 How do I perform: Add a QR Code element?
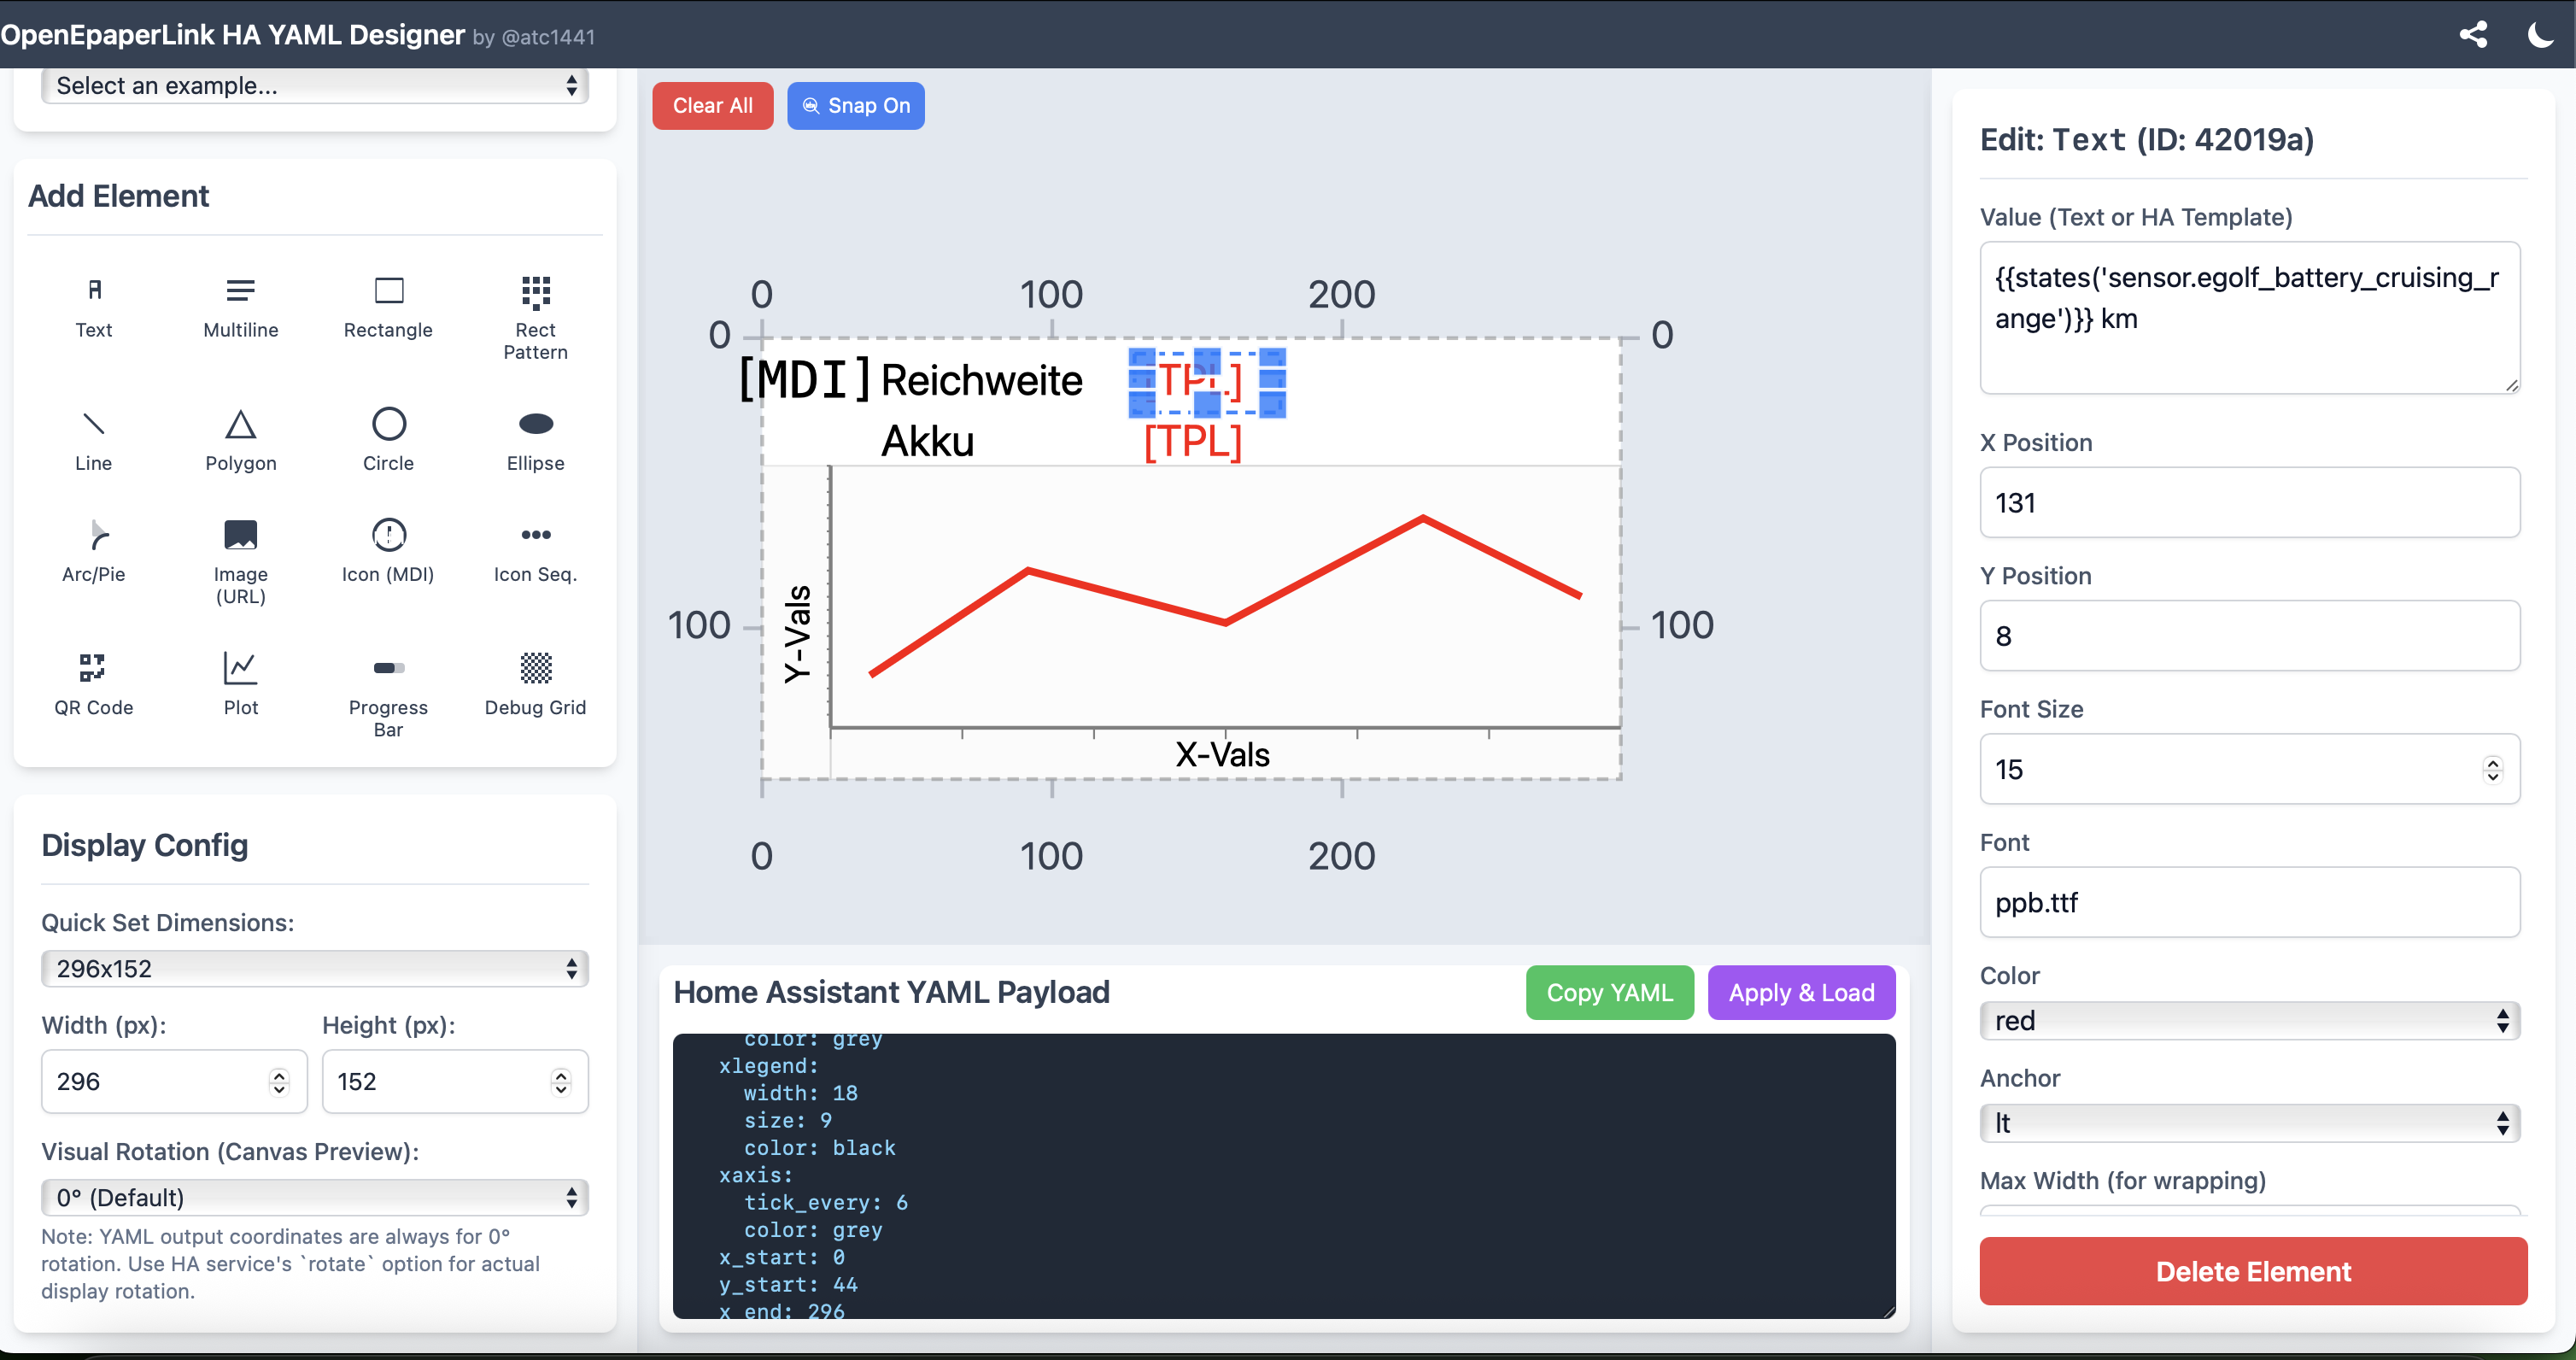coord(93,683)
